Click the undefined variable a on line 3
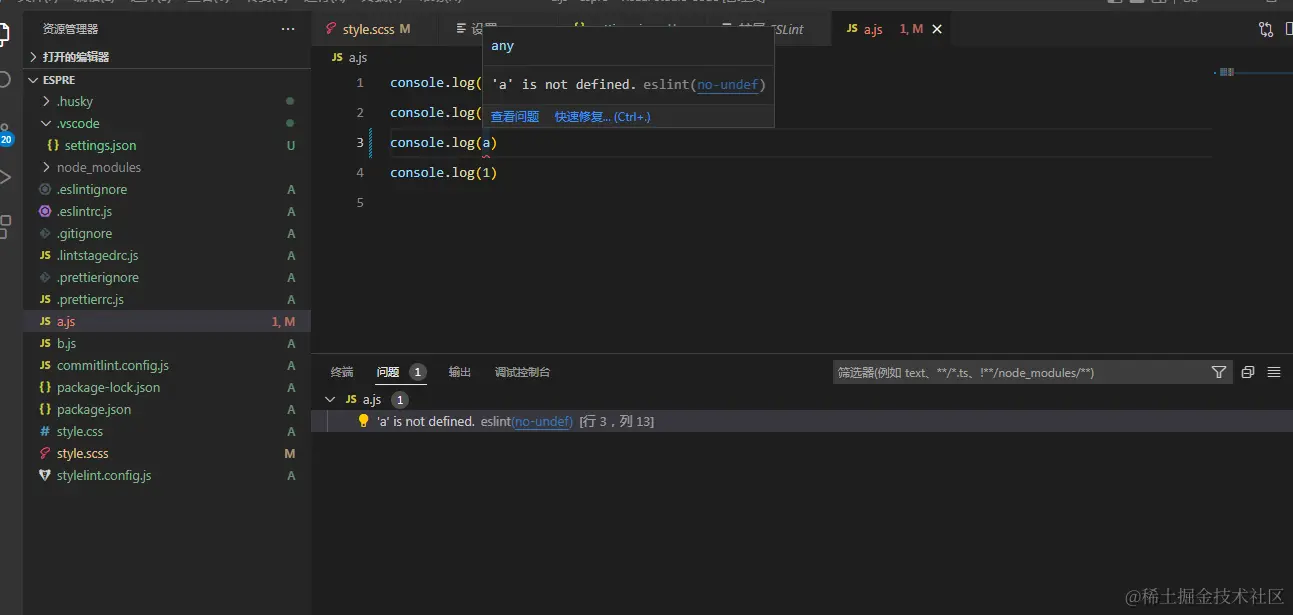Viewport: 1293px width, 615px height. tap(486, 143)
